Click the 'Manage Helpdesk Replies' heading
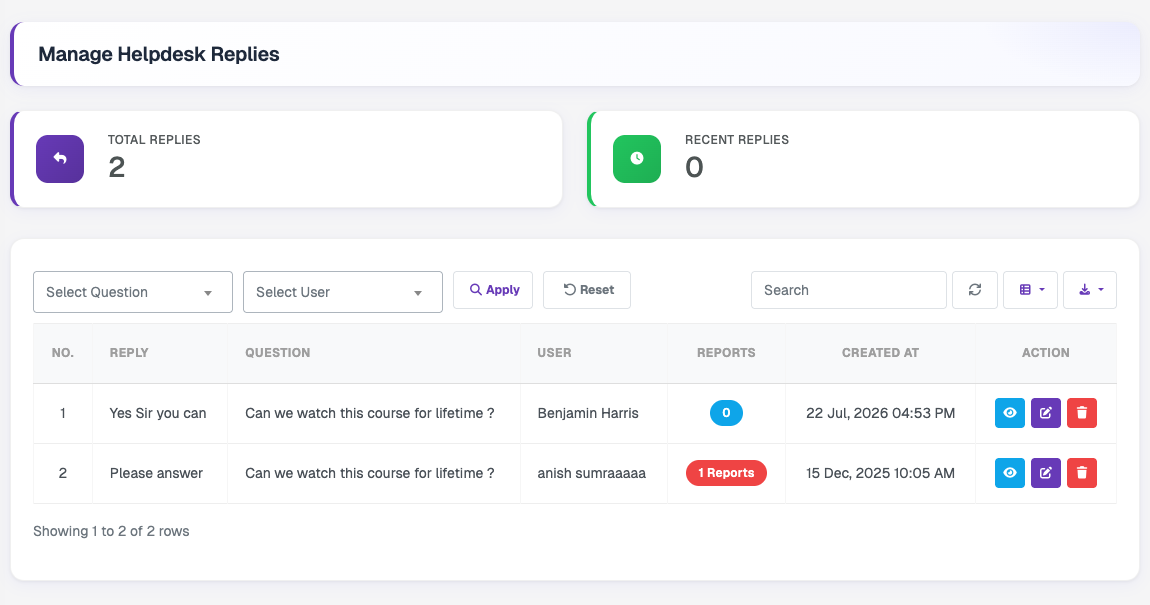The width and height of the screenshot is (1150, 605). pos(158,54)
